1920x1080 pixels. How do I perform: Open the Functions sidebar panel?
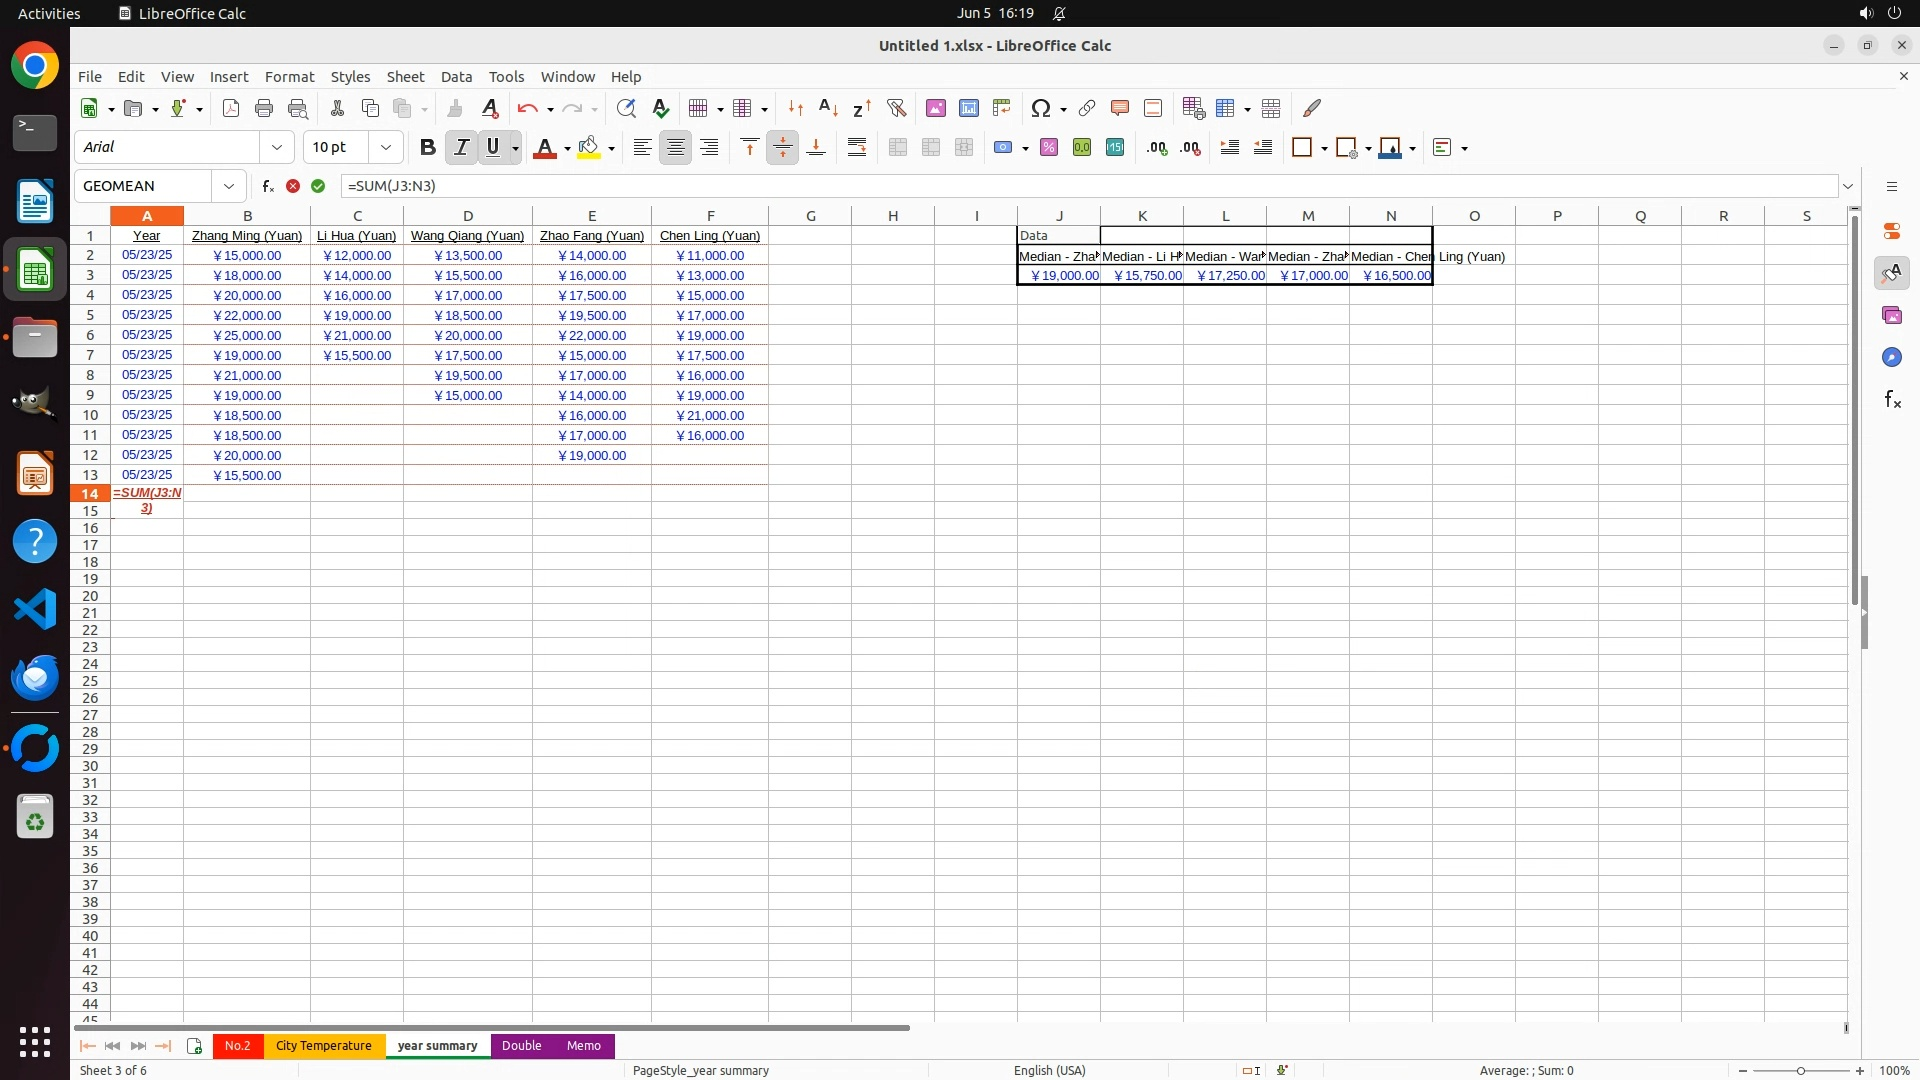tap(1891, 400)
